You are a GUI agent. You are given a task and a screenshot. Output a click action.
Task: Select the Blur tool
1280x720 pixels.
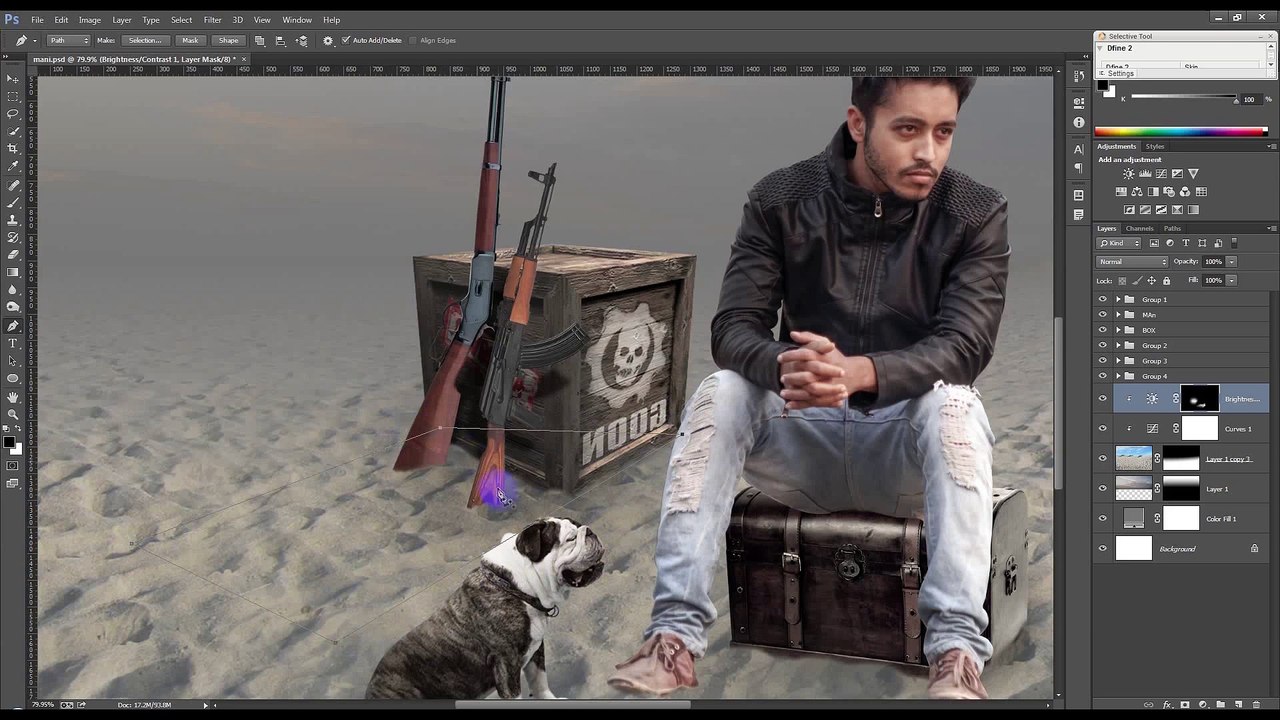pos(13,289)
